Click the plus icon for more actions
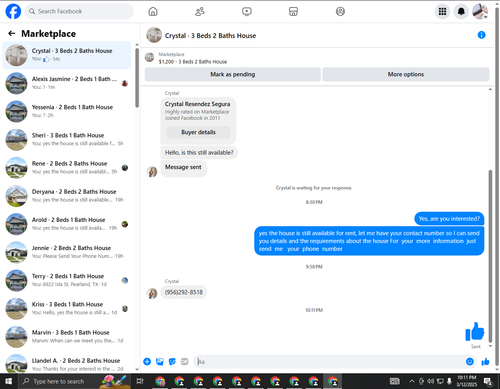500x389 pixels. tap(147, 362)
